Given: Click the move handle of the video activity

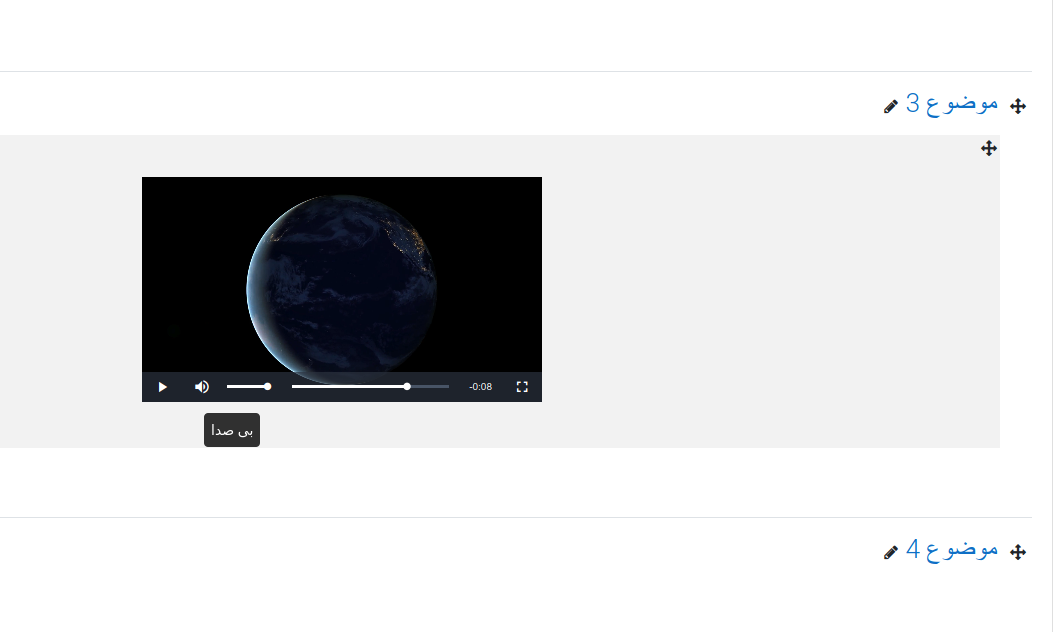Looking at the screenshot, I should (x=989, y=148).
